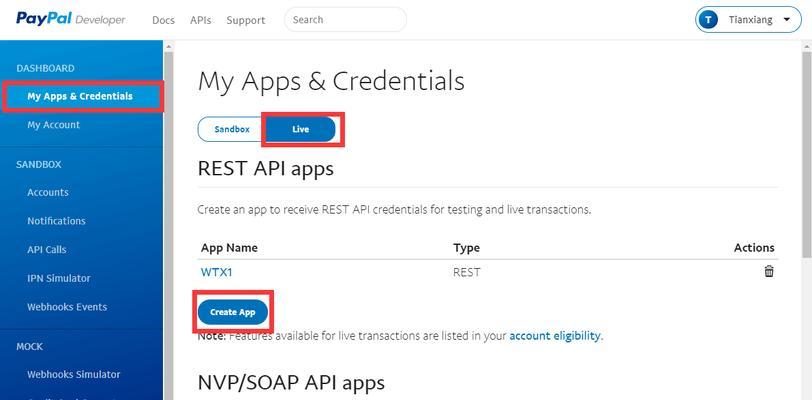This screenshot has width=812, height=400.
Task: Open the APIs menu
Action: 200,21
